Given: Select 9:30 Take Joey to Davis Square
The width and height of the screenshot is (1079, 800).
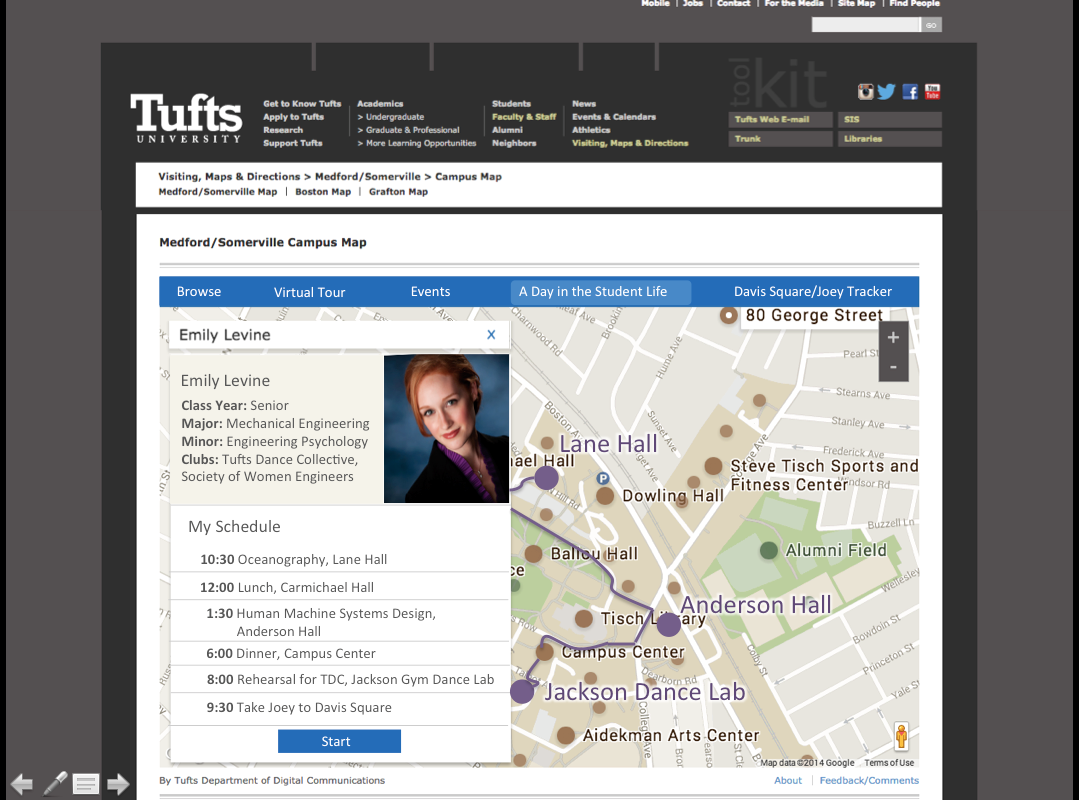Looking at the screenshot, I should [339, 707].
